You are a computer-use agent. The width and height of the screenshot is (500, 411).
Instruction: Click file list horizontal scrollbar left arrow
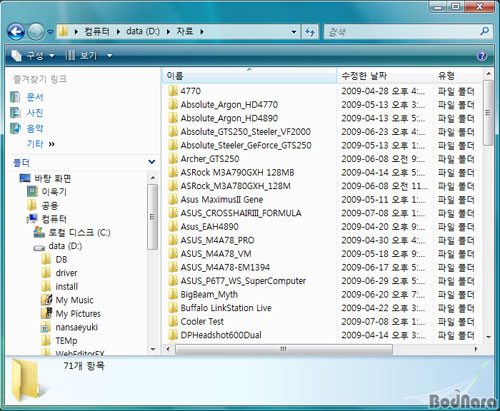(168, 349)
